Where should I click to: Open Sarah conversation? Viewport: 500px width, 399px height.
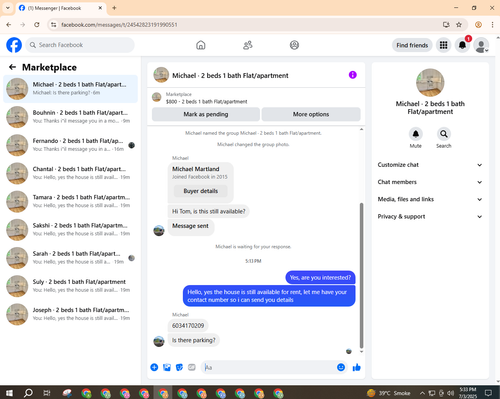(x=70, y=258)
